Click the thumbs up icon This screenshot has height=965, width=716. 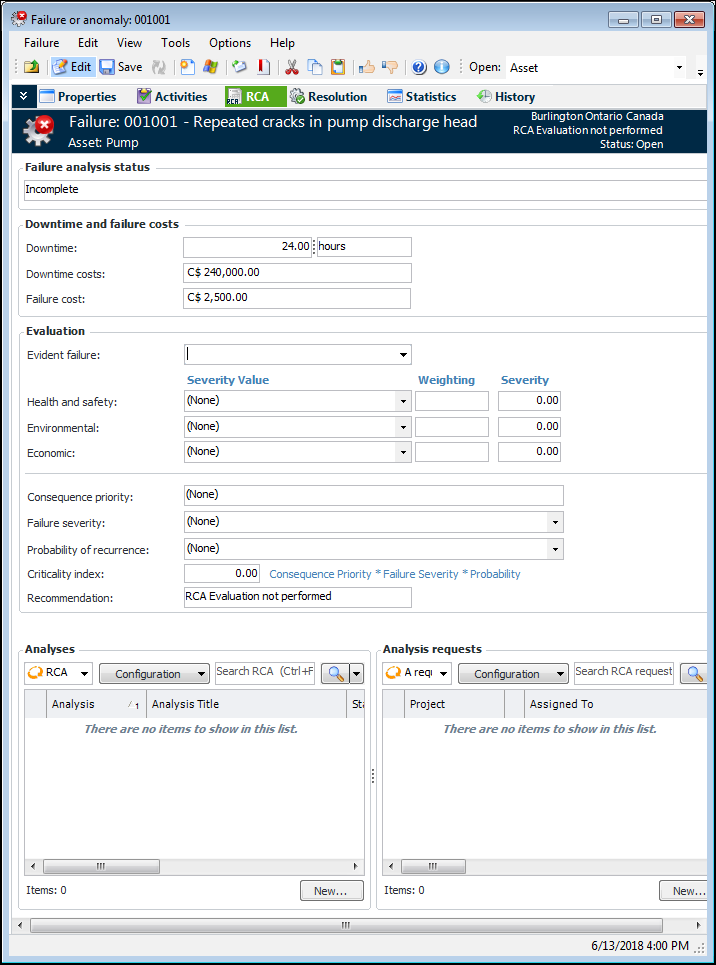pyautogui.click(x=367, y=68)
